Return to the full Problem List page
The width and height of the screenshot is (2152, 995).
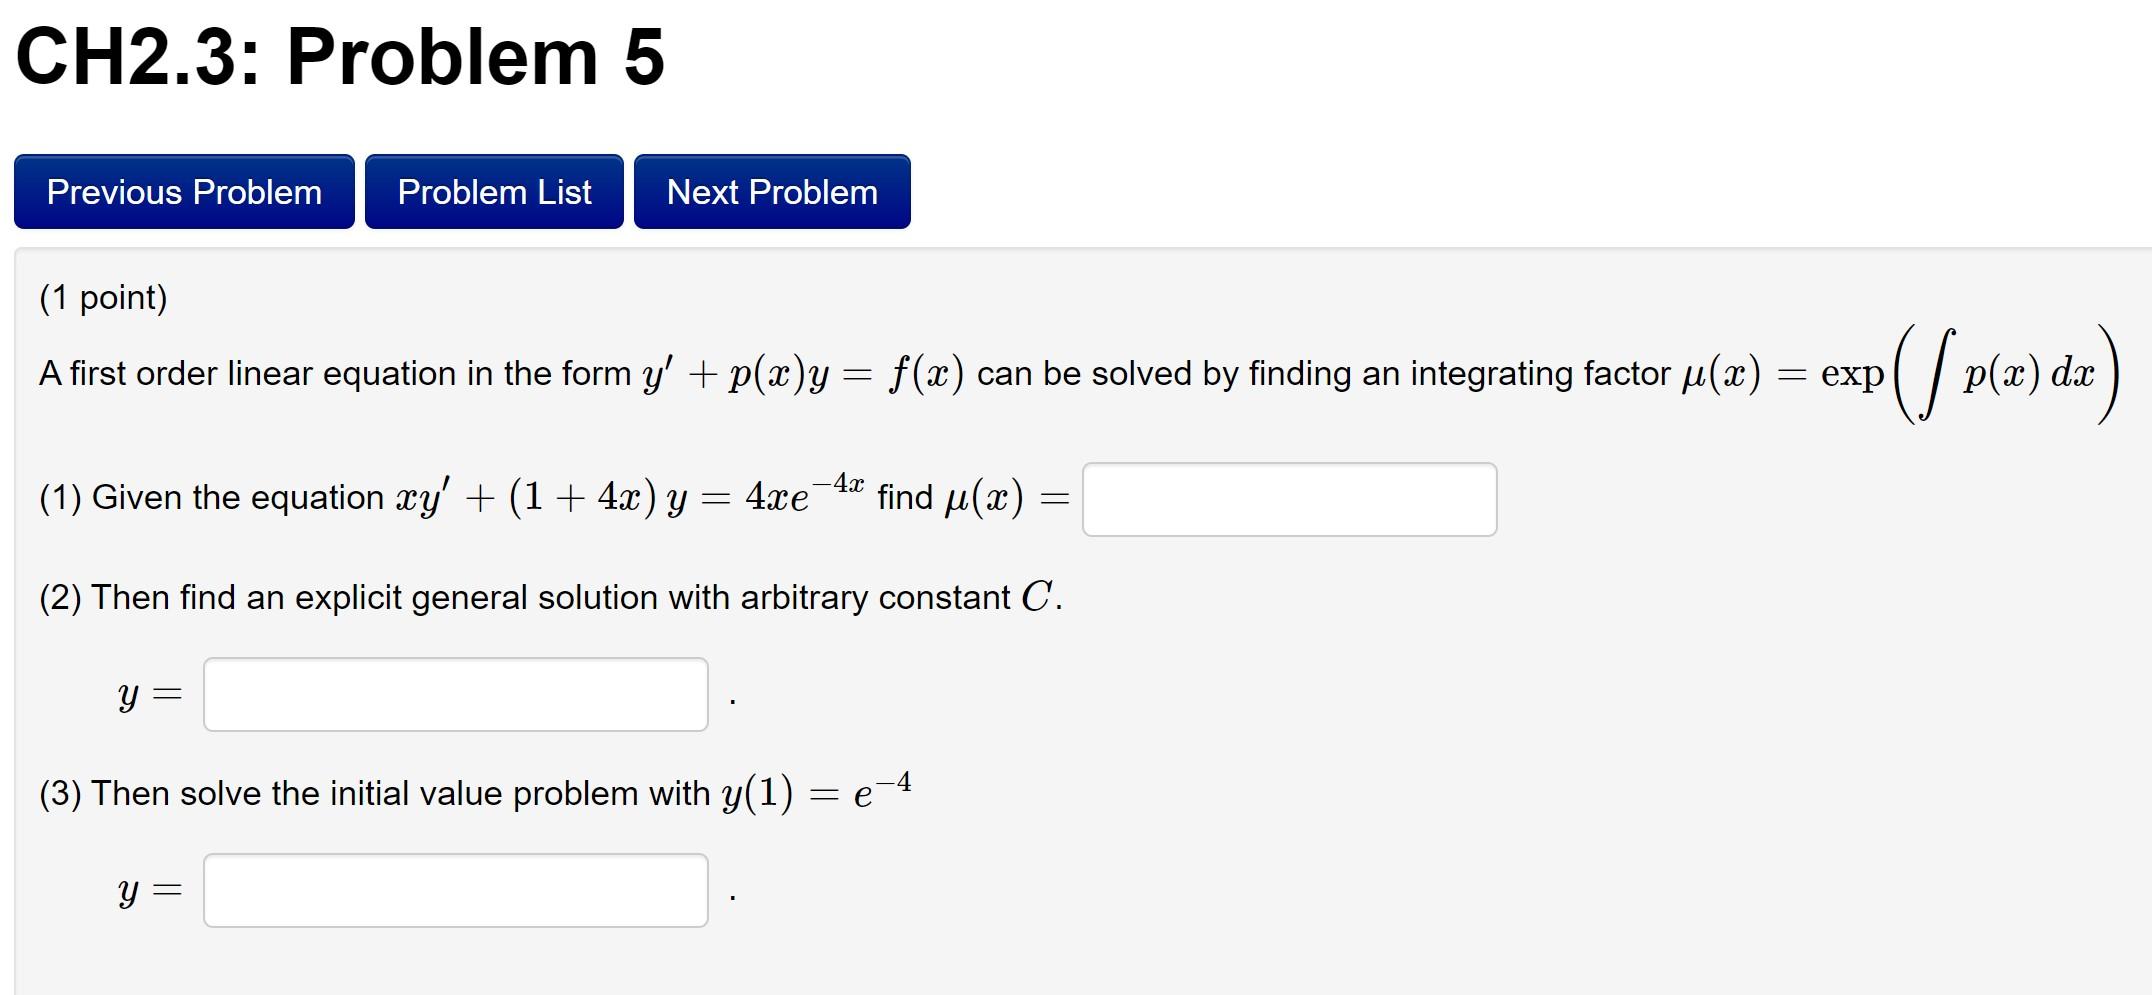click(494, 191)
